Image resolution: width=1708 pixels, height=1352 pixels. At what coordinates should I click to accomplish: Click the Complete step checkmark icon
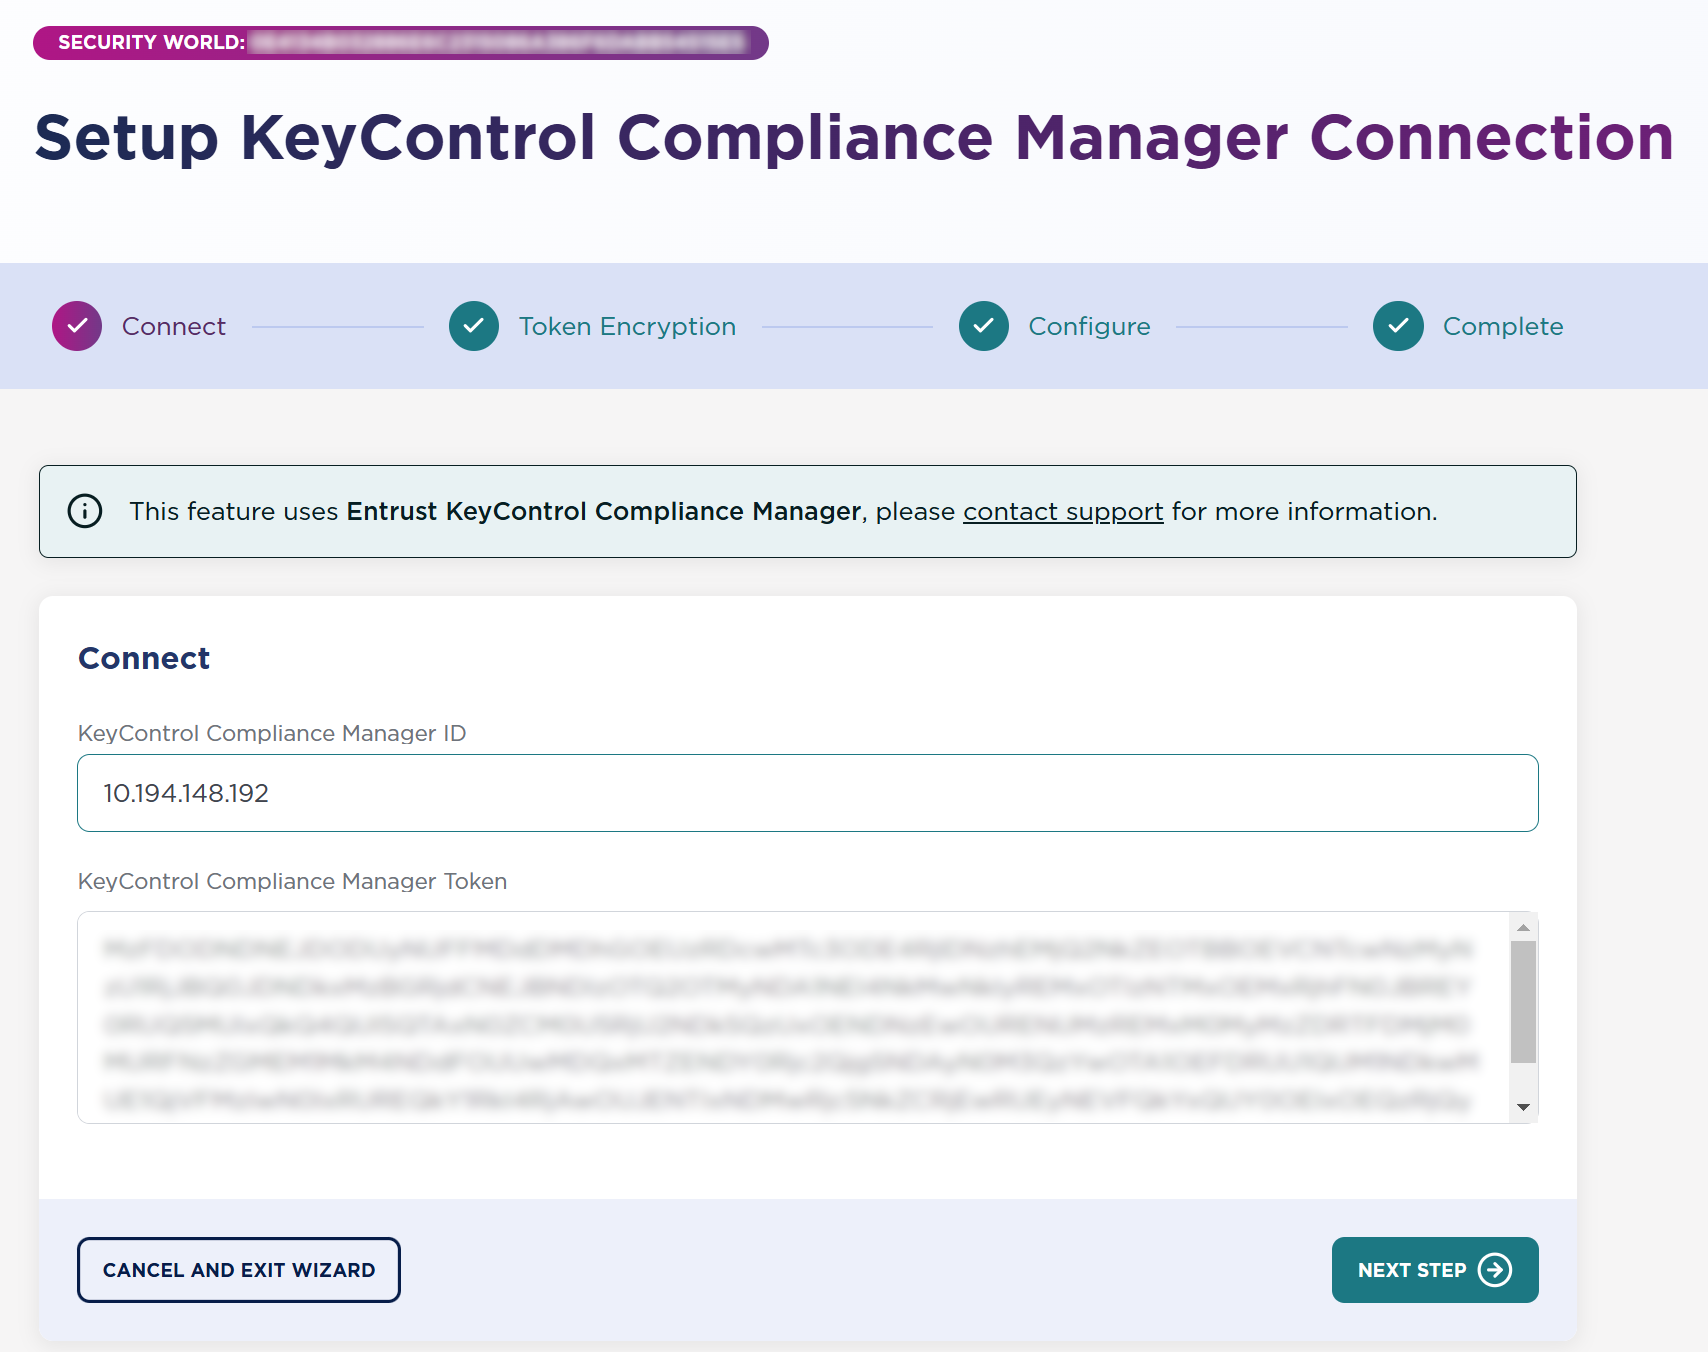click(1398, 326)
